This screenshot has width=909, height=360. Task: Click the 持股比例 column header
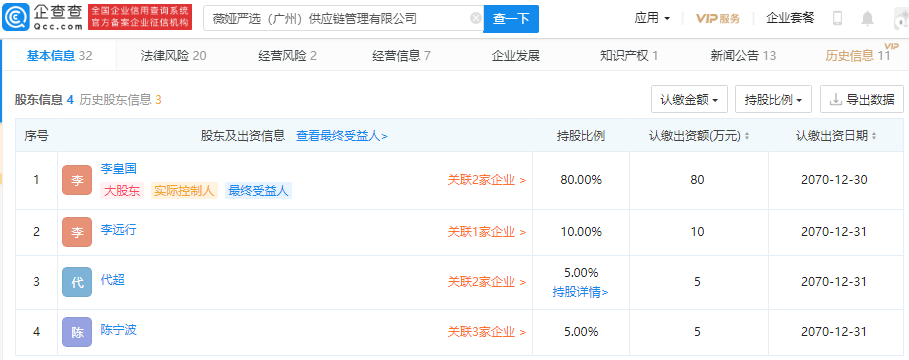point(581,136)
